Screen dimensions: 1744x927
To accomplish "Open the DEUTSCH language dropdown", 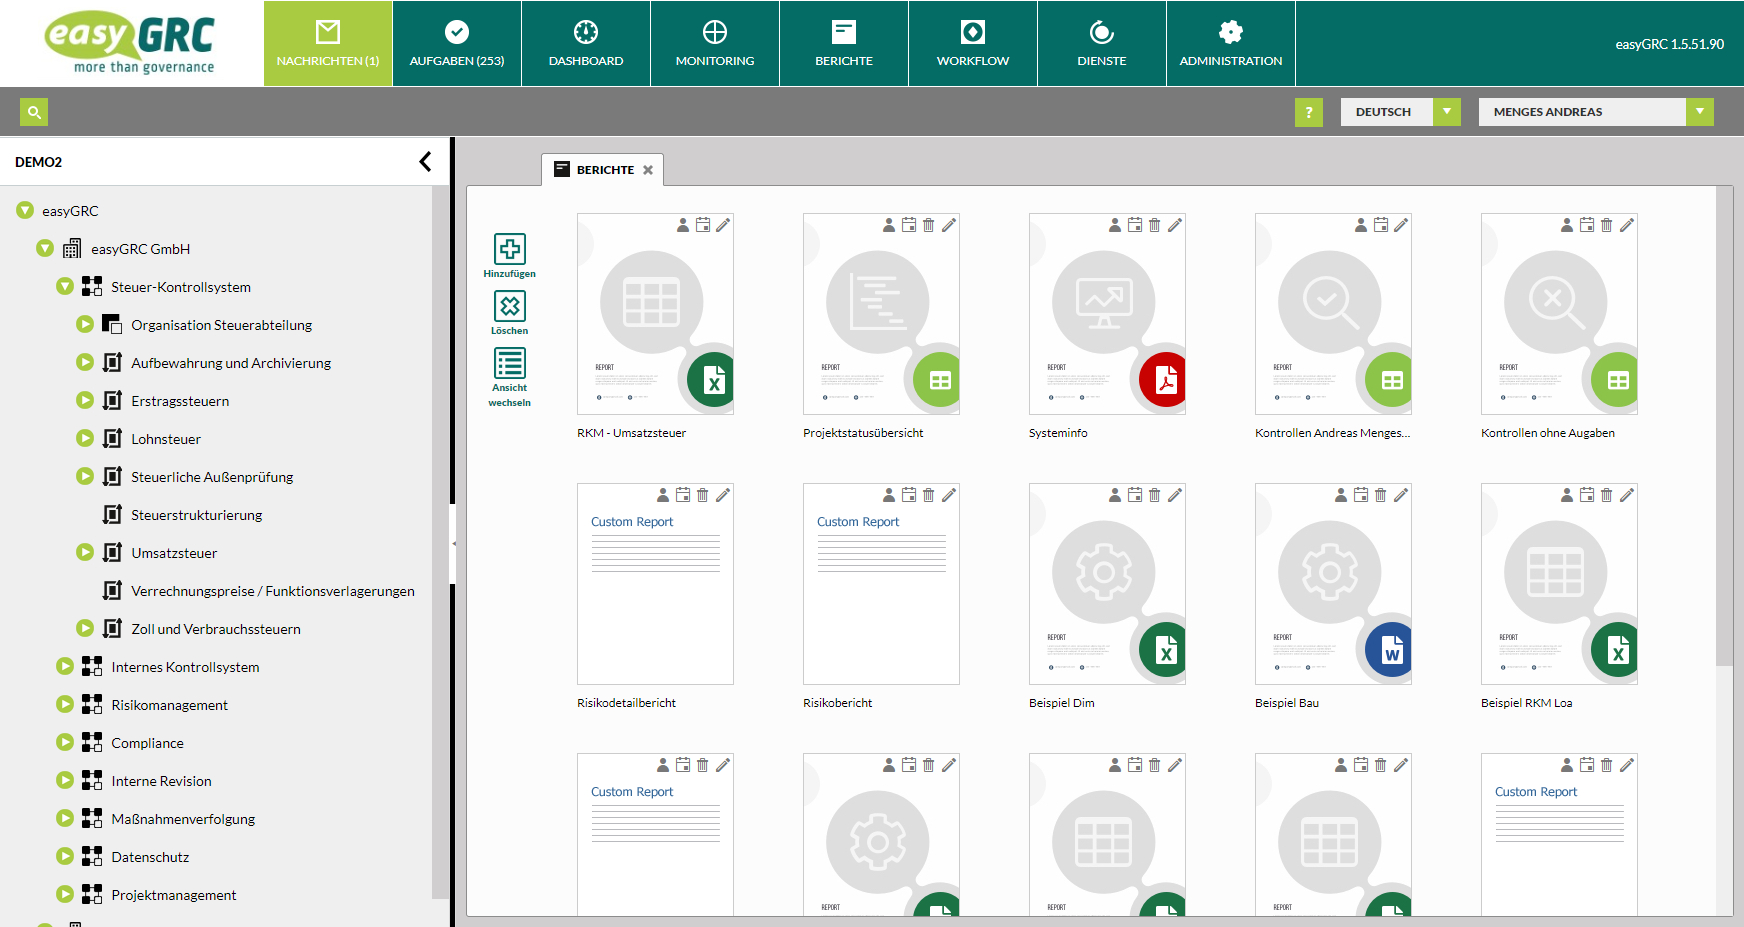I will click(1446, 112).
